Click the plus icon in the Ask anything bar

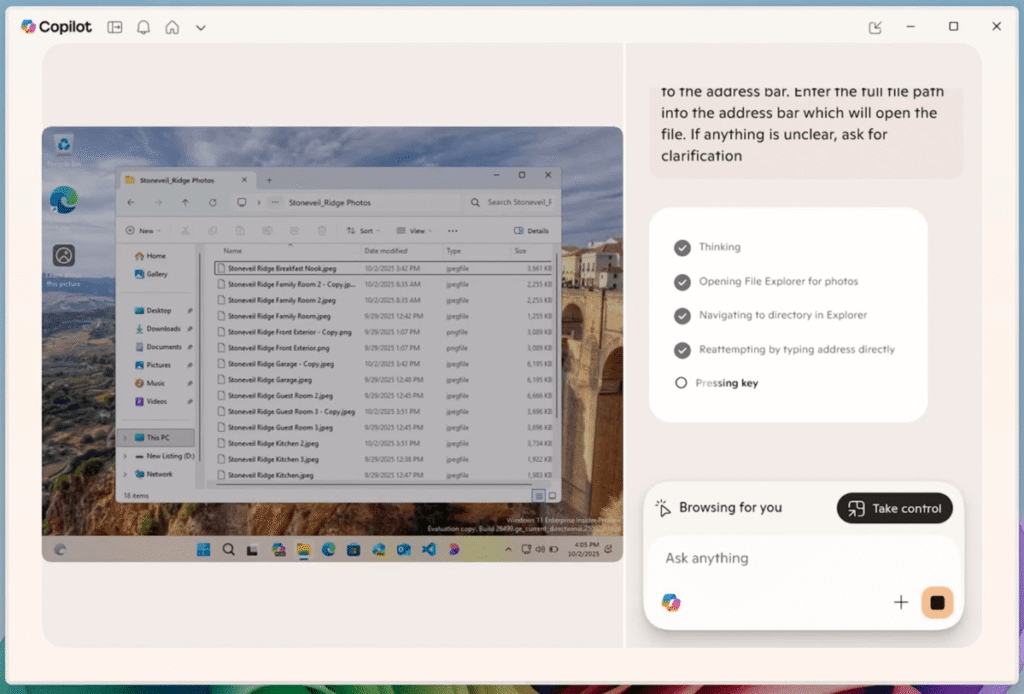point(900,602)
